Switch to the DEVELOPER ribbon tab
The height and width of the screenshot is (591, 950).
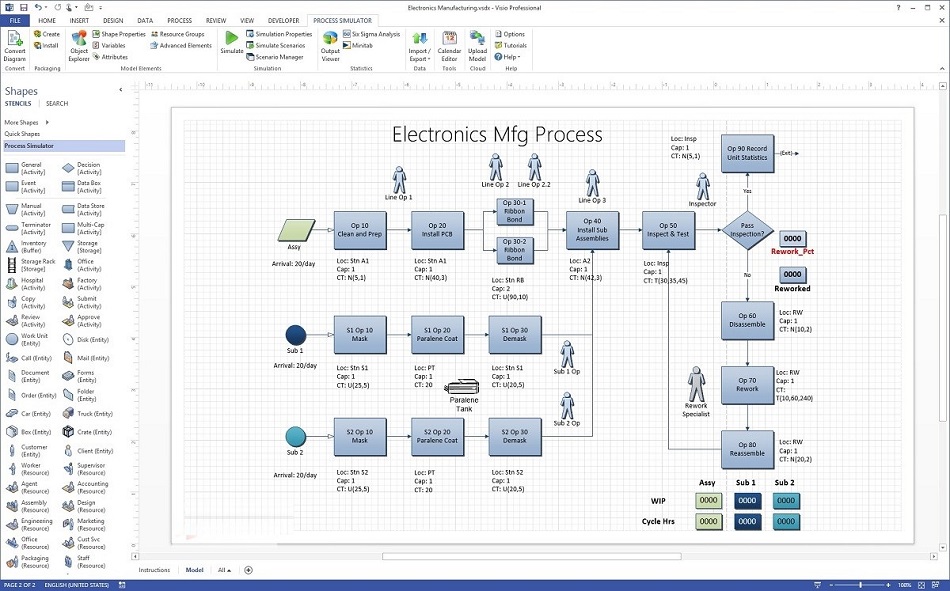coord(284,21)
